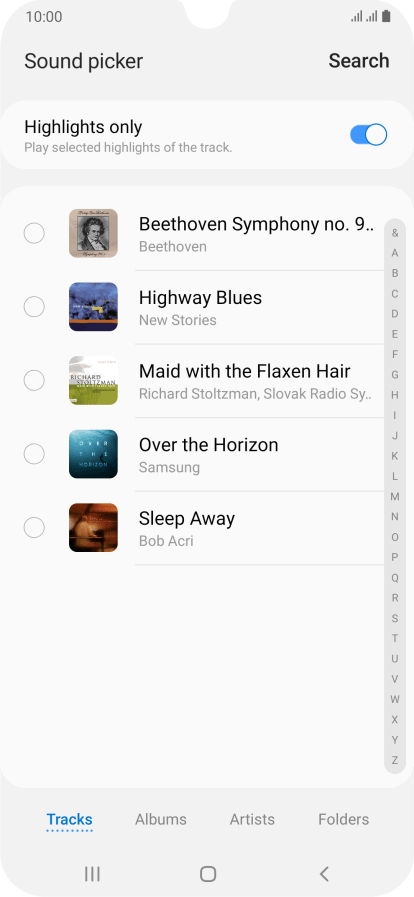Open Search in the Sound picker
This screenshot has height=897, width=414.
[x=359, y=61]
